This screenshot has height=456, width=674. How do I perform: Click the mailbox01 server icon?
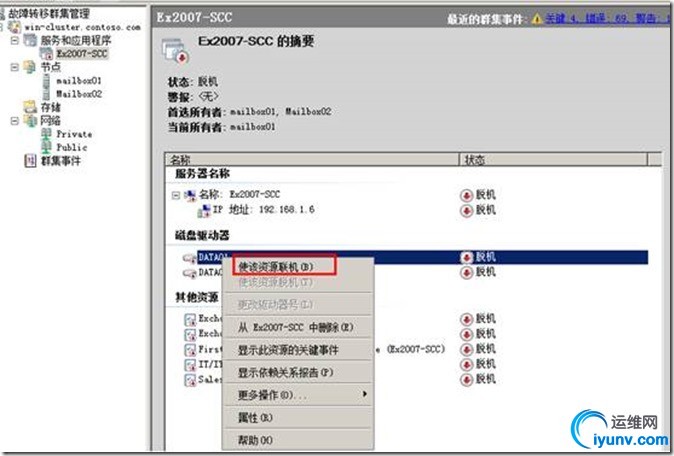tap(46, 80)
